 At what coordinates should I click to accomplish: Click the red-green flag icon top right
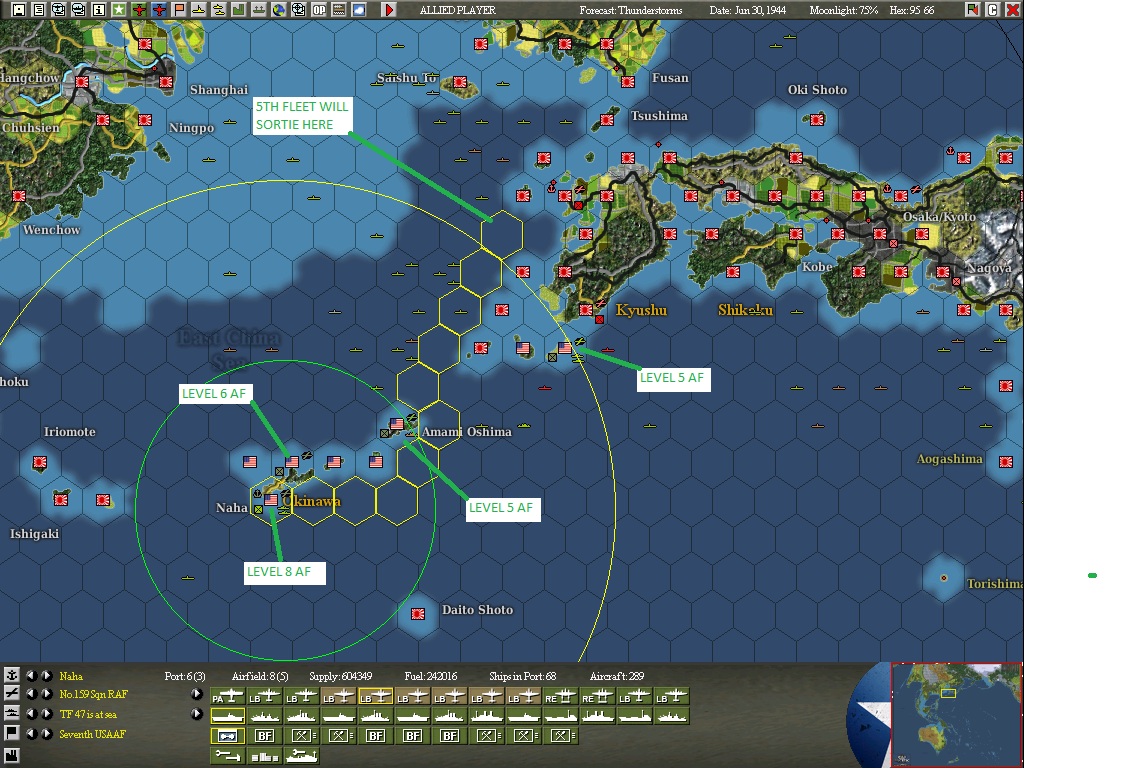coord(972,10)
